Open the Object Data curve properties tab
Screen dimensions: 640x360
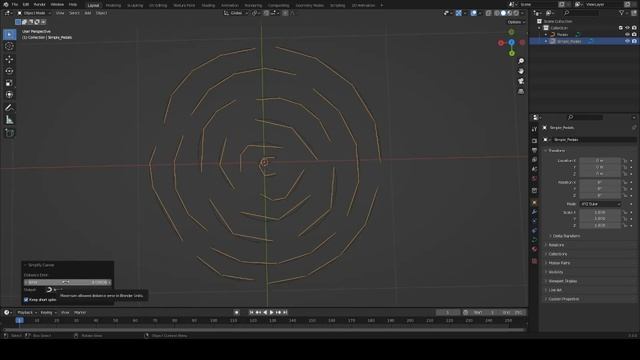point(534,240)
